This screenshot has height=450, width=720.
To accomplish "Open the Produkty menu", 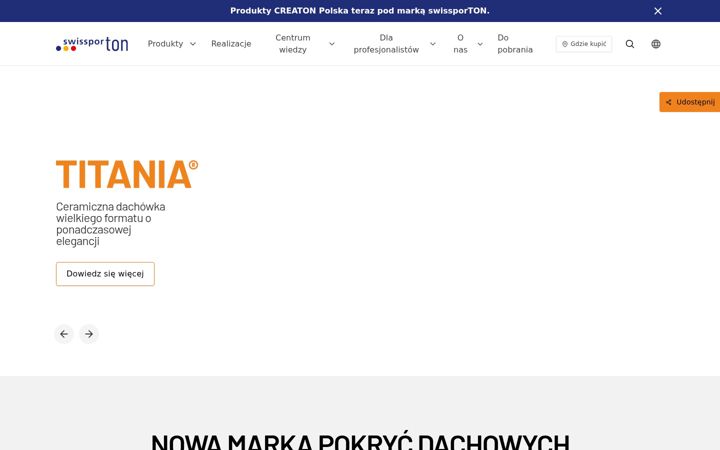I will click(165, 44).
